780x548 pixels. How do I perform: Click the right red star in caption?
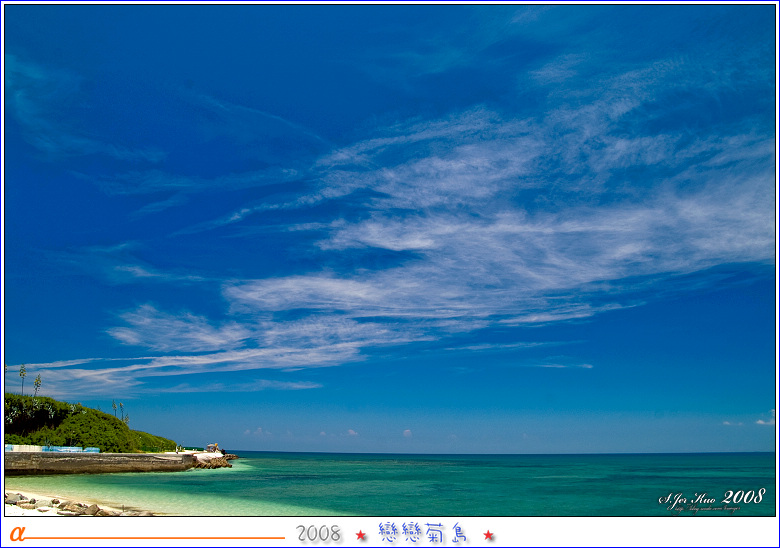[488, 535]
